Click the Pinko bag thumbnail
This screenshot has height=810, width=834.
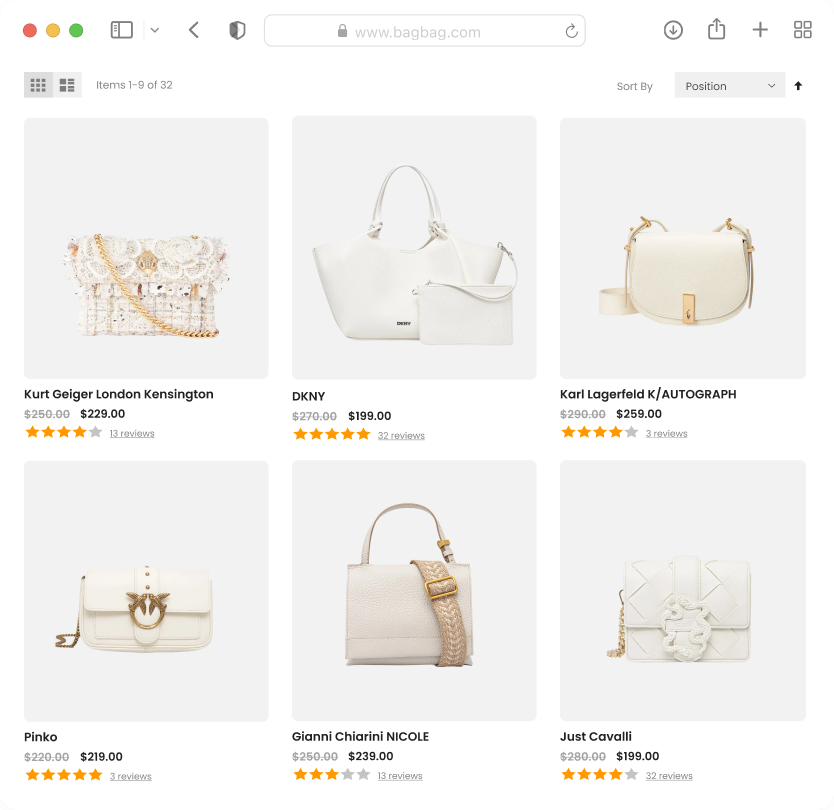(x=146, y=591)
